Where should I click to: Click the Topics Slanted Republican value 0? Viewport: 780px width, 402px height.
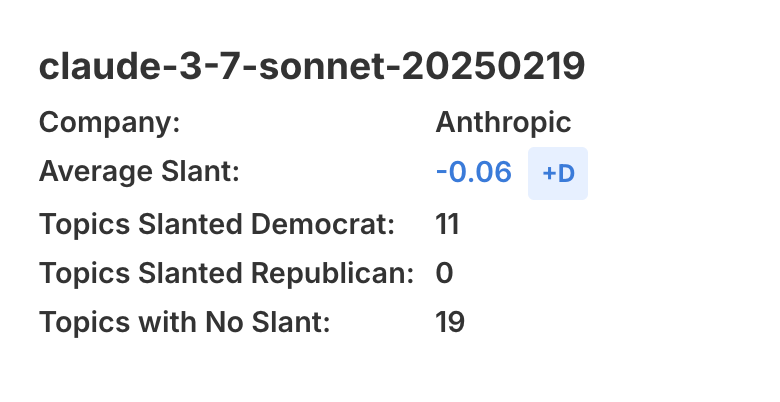click(x=445, y=273)
